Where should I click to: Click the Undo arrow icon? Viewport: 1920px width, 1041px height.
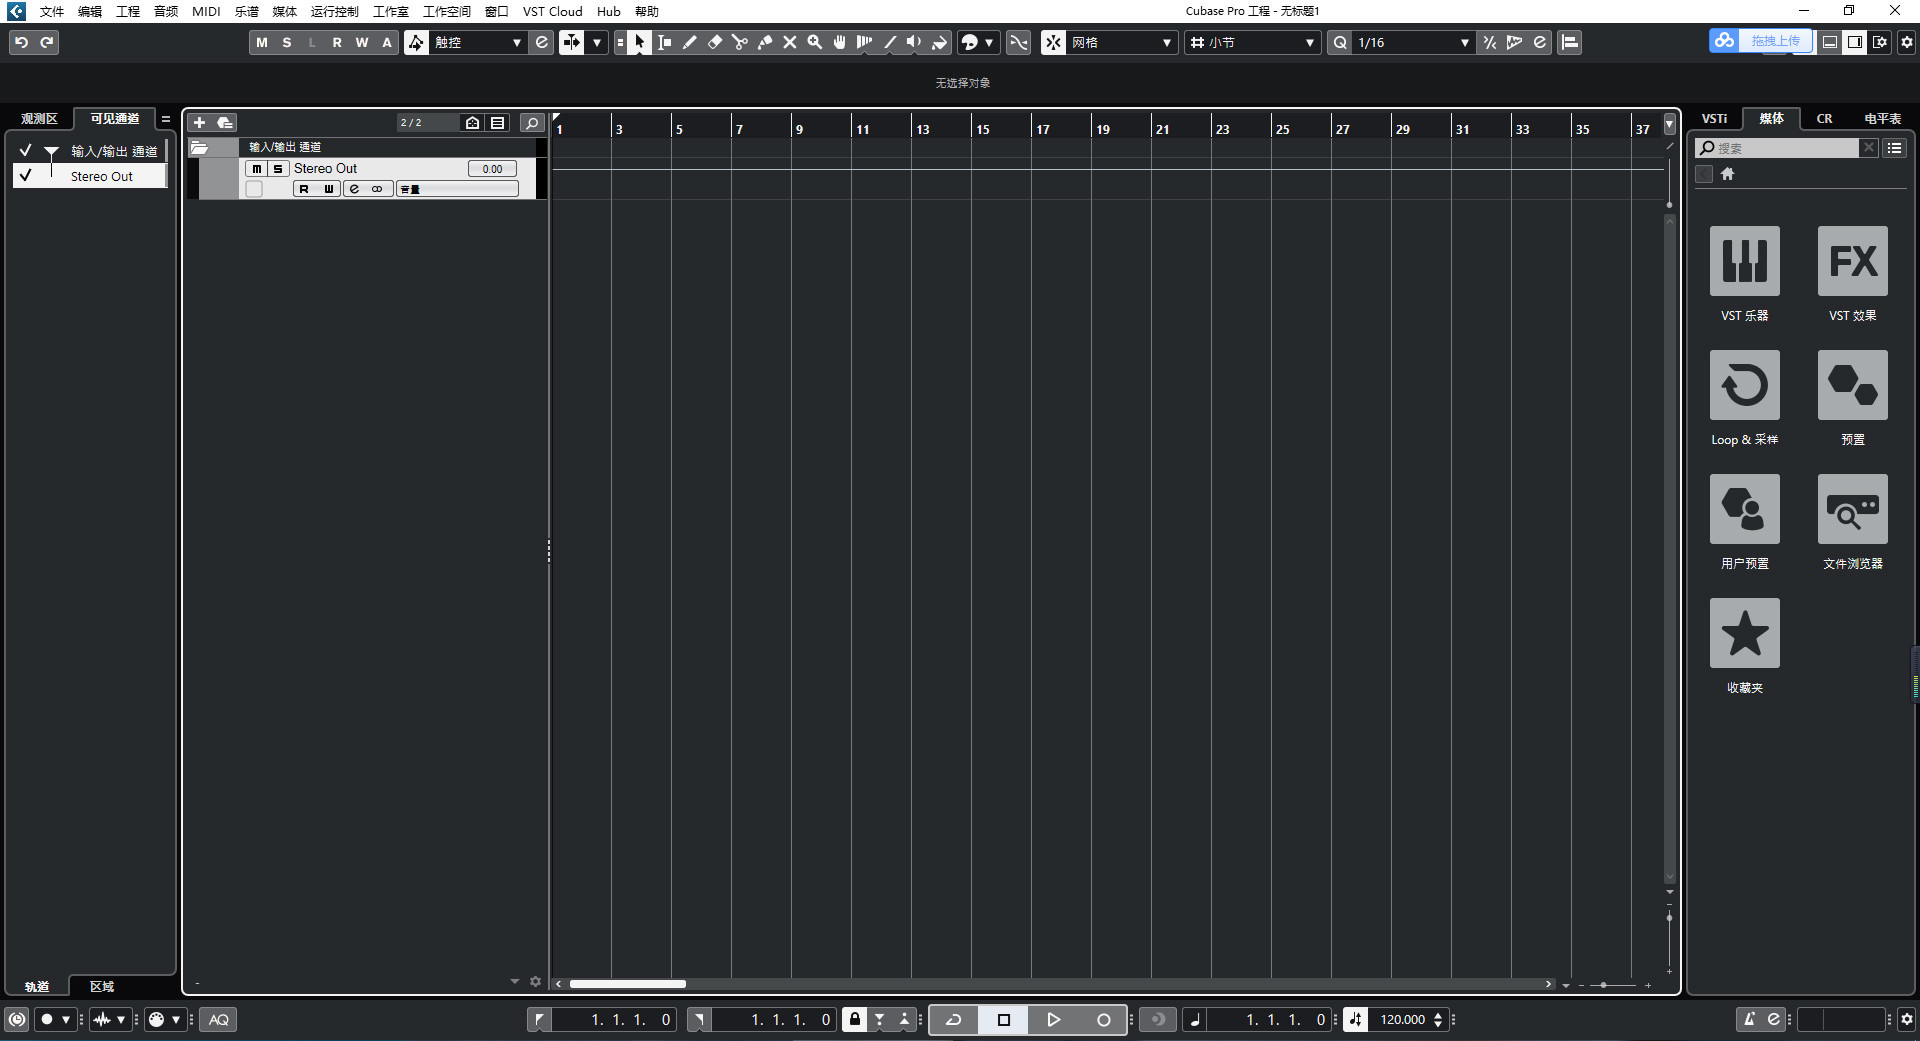pos(21,42)
